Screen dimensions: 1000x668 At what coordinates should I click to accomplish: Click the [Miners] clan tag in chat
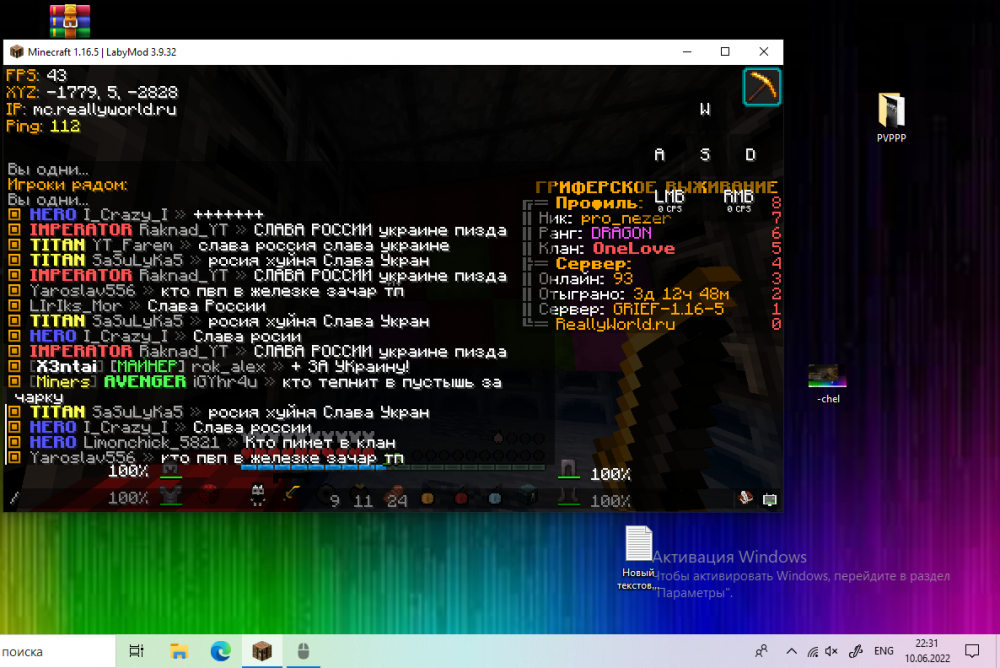tap(62, 382)
